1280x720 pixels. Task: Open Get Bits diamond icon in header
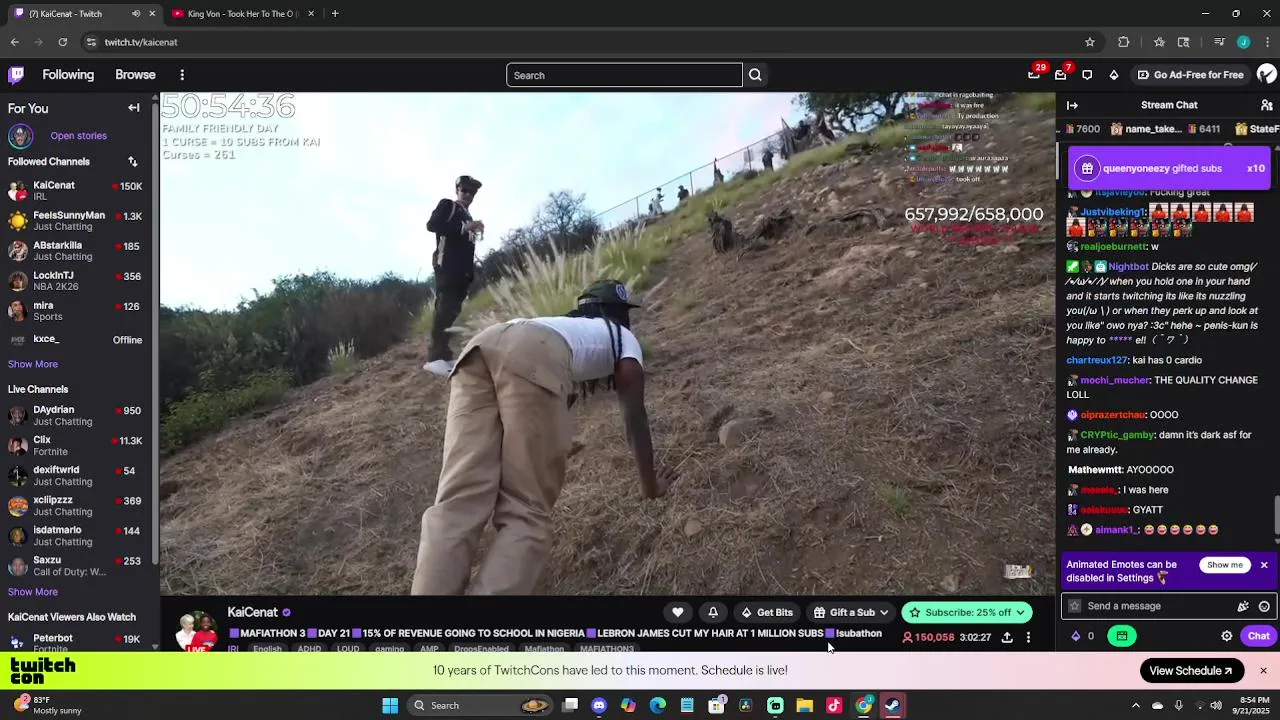coord(1114,75)
